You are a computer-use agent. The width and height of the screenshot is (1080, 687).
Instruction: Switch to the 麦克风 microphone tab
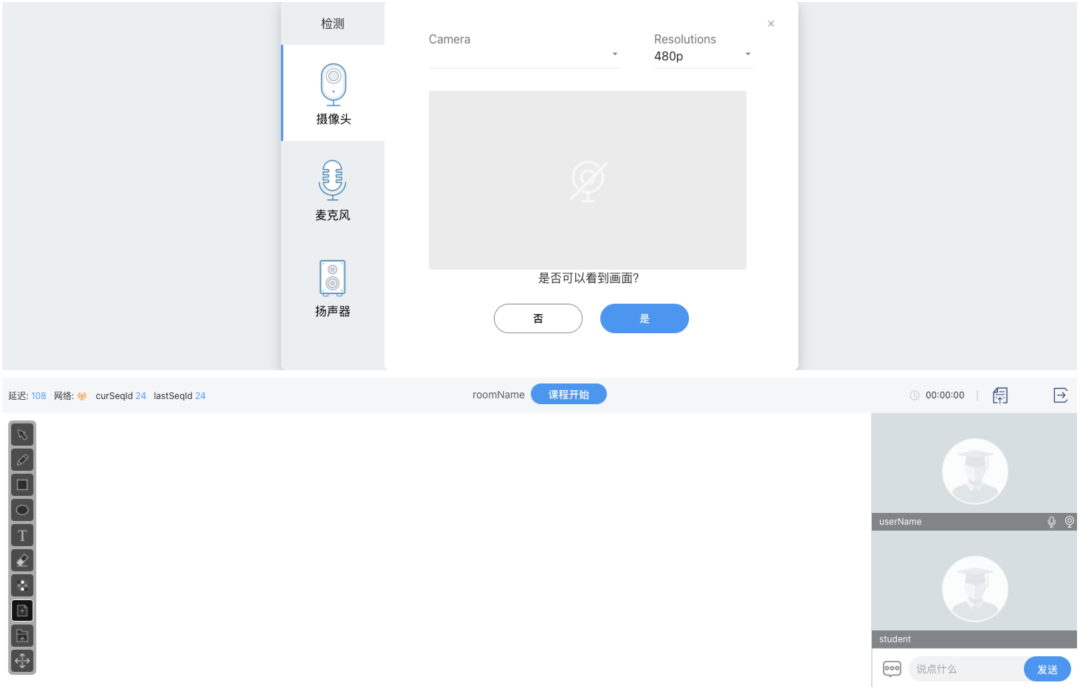click(x=331, y=190)
